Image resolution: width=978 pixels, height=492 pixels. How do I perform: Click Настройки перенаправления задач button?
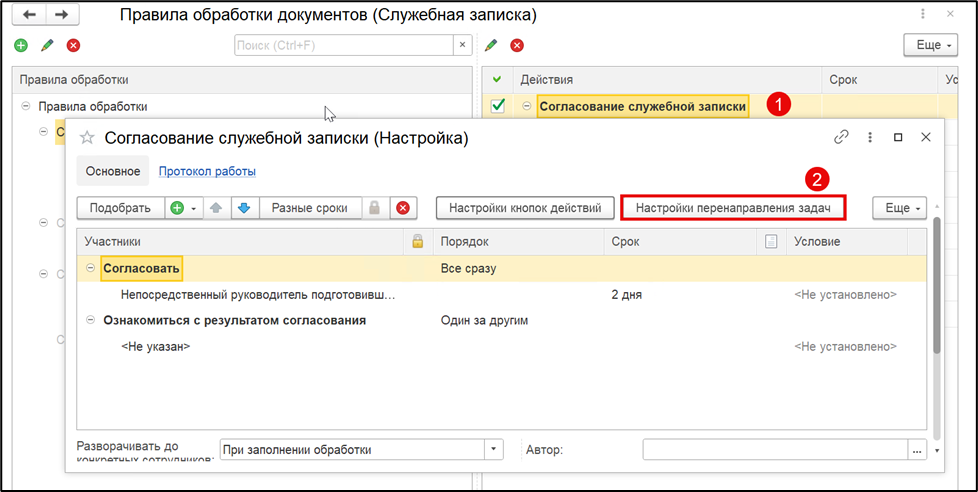tap(734, 208)
